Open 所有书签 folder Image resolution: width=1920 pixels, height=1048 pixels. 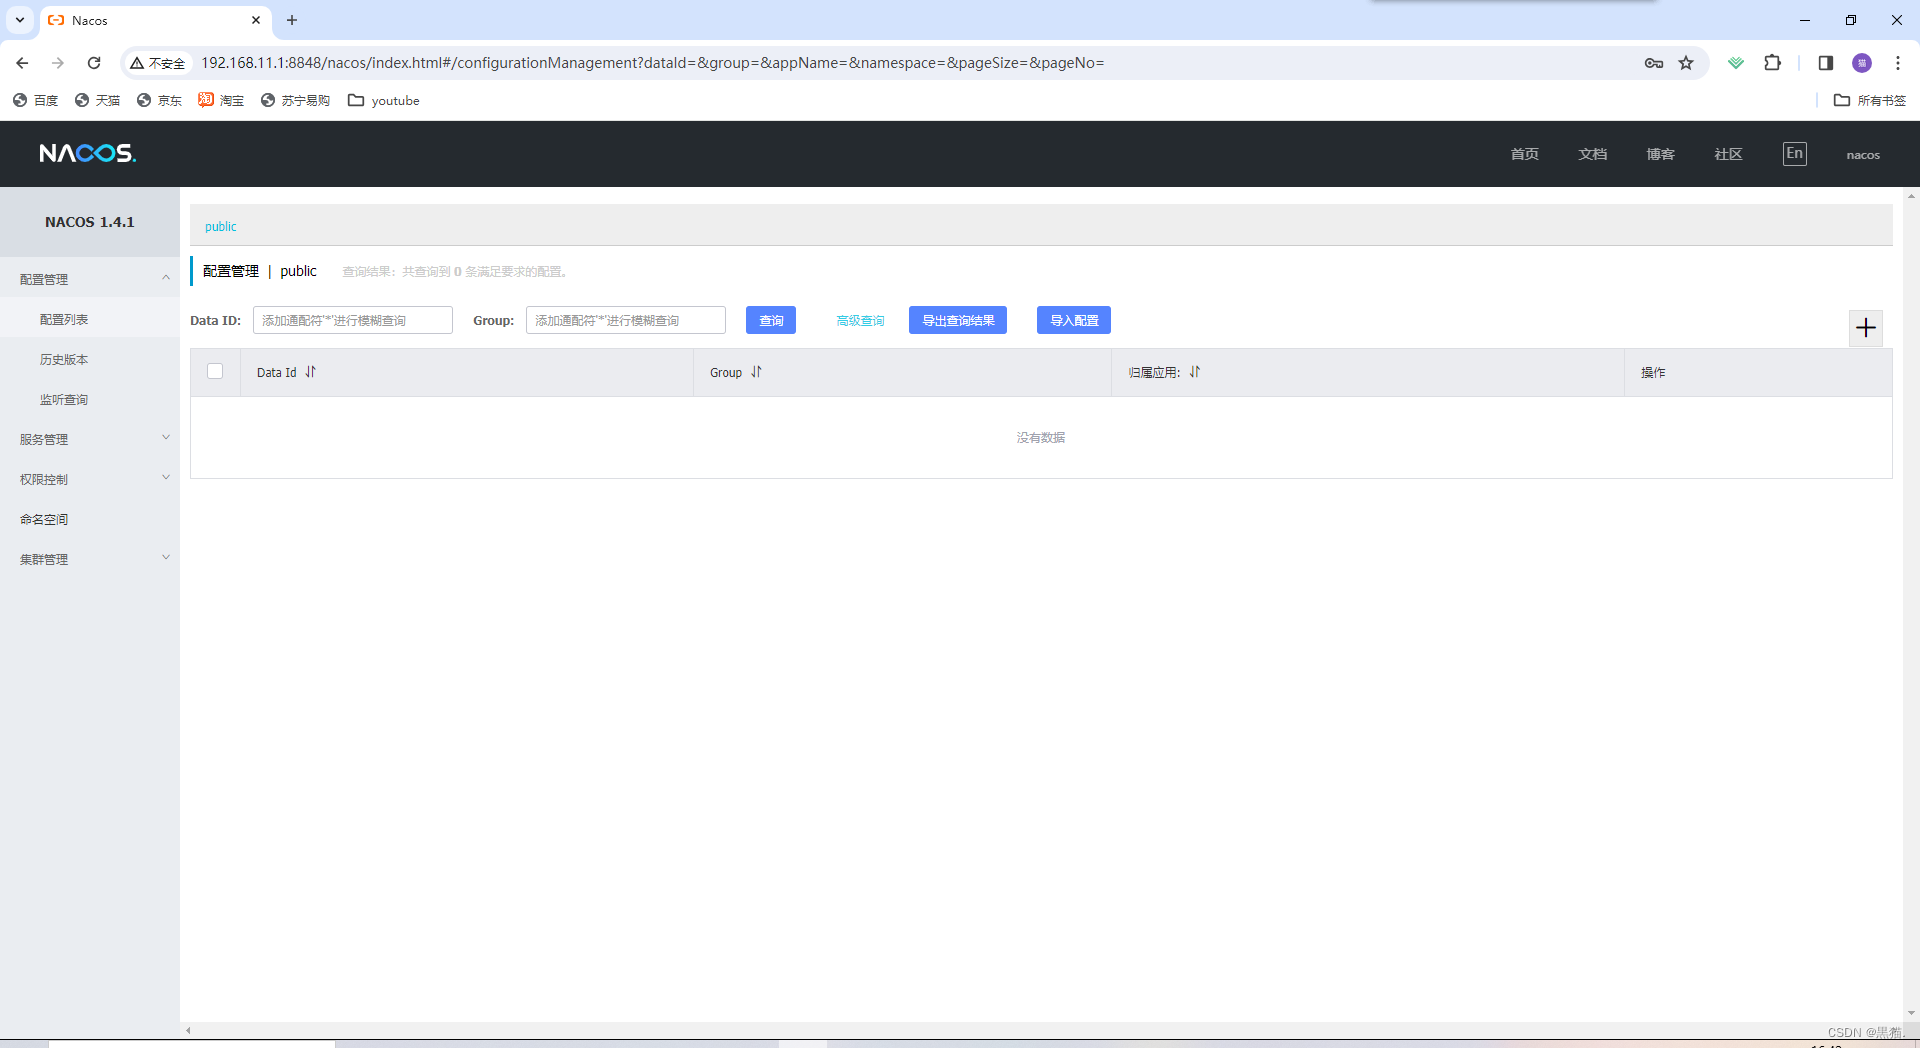click(x=1870, y=100)
